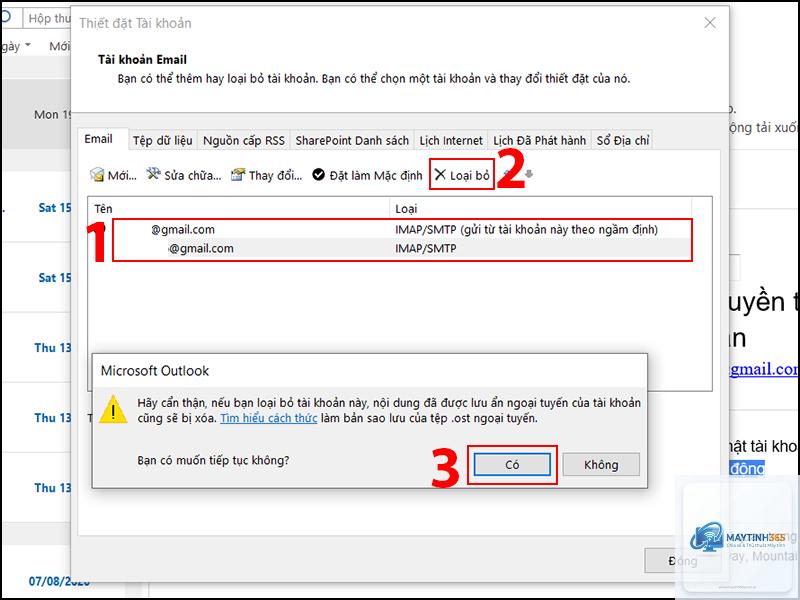
Task: Click the Tên column header
Action: pos(239,209)
